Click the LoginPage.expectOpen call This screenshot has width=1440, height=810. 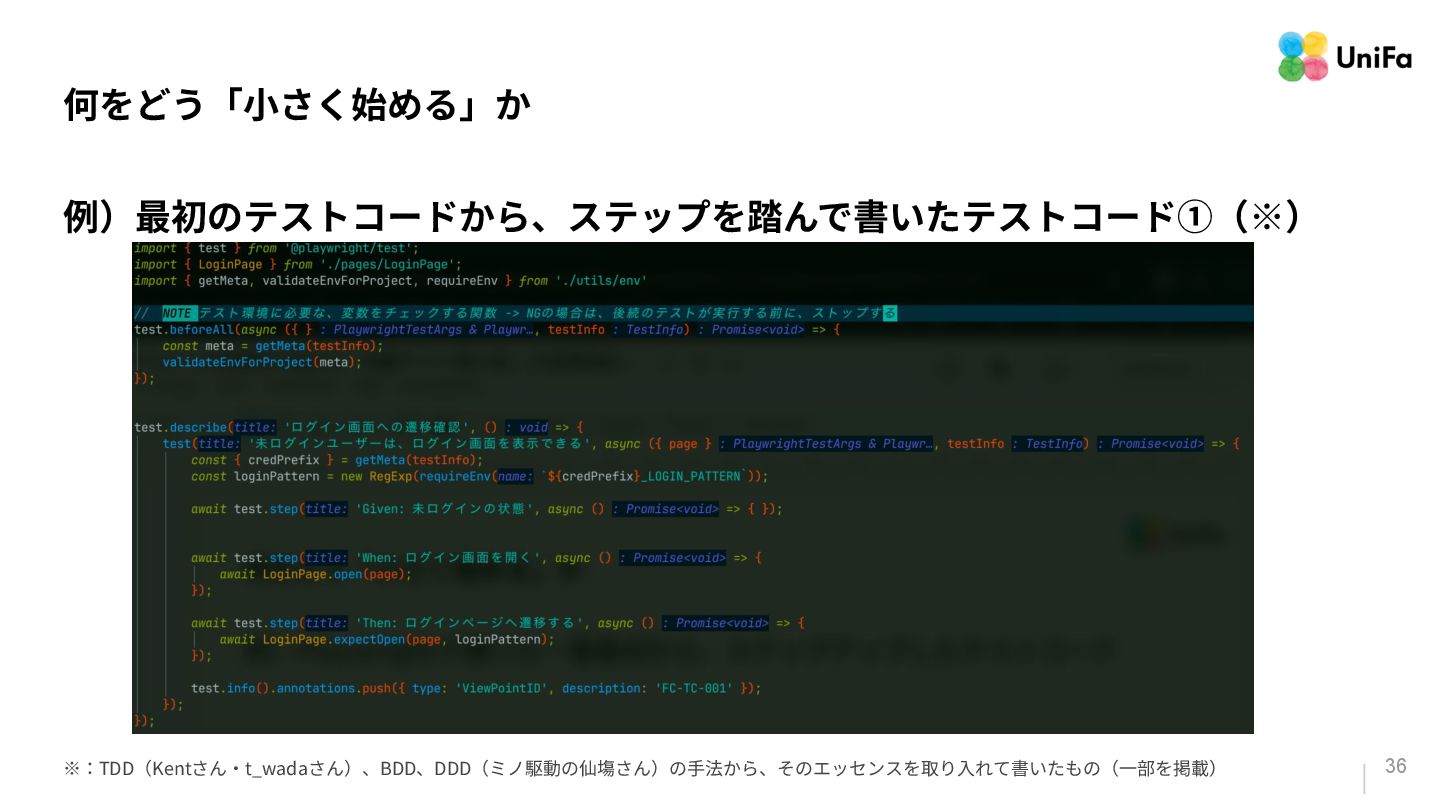(x=334, y=639)
